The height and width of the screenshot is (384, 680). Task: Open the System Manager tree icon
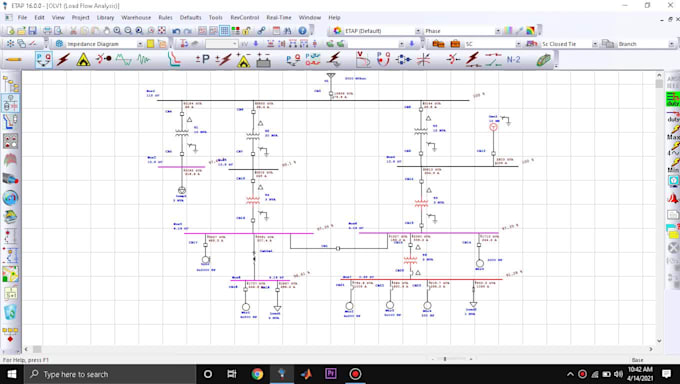point(10,84)
